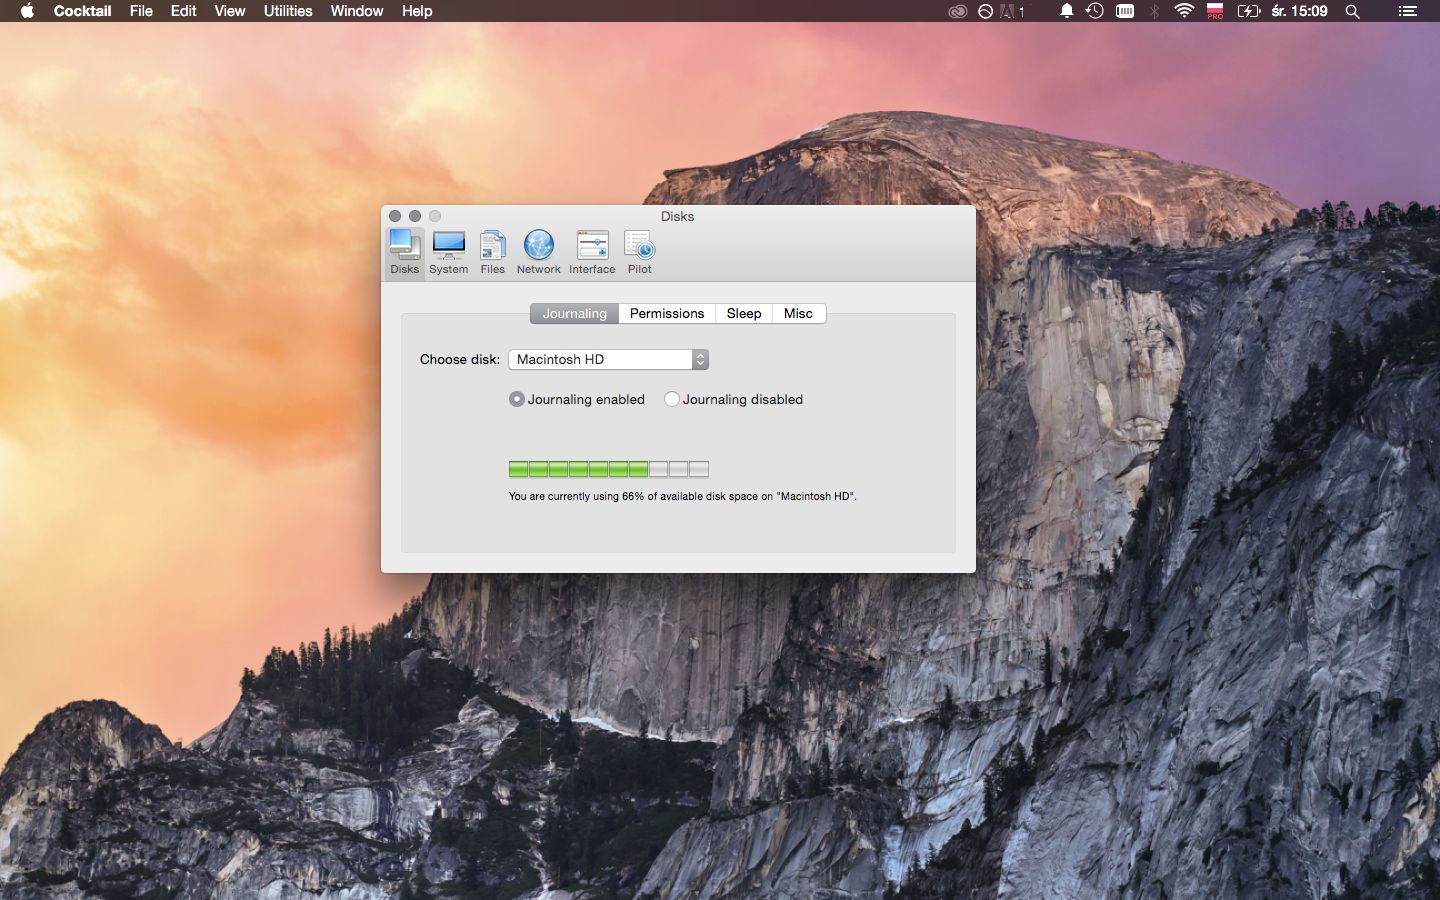Switch to the Sleep tab
Screen dimensions: 1440x900
[744, 313]
